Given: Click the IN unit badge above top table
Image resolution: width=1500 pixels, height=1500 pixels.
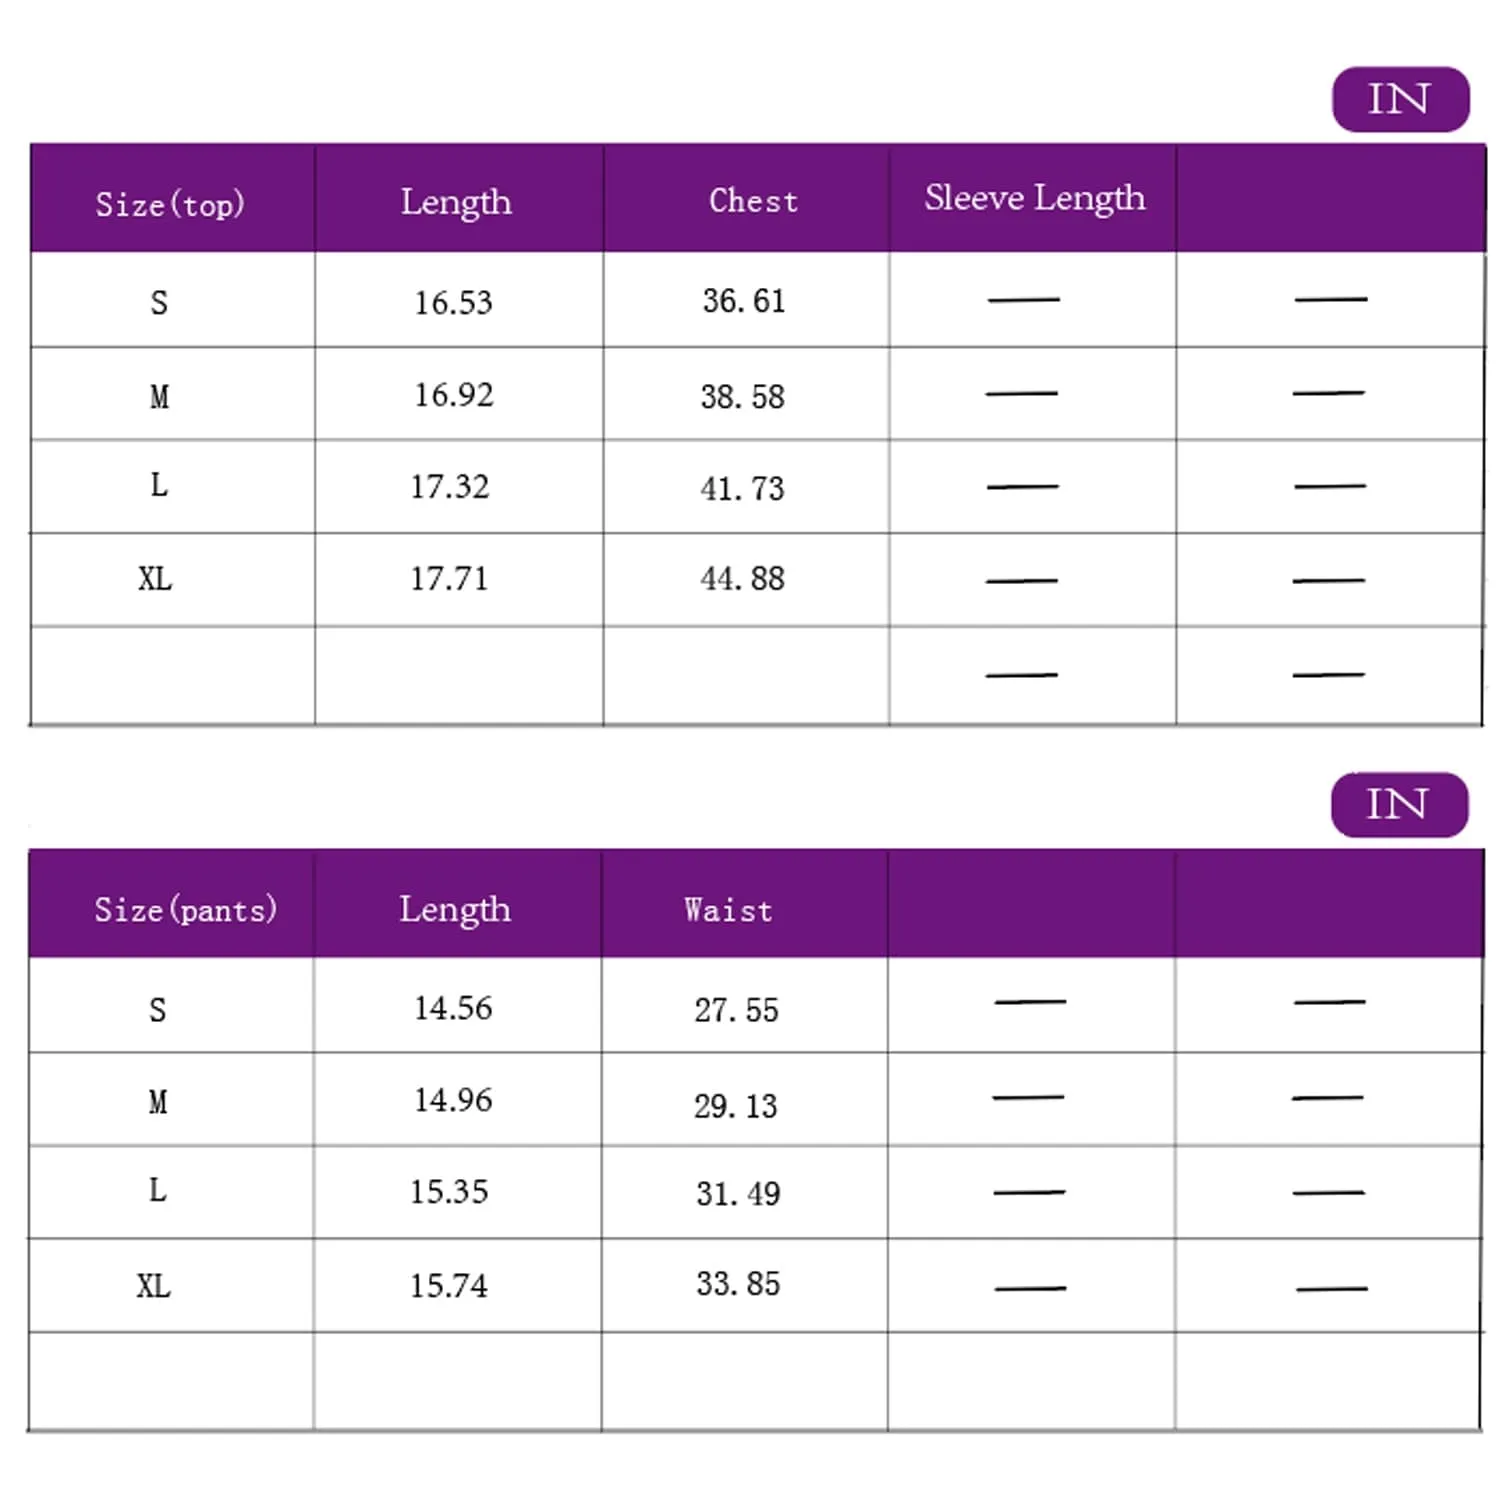Looking at the screenshot, I should click(1400, 99).
